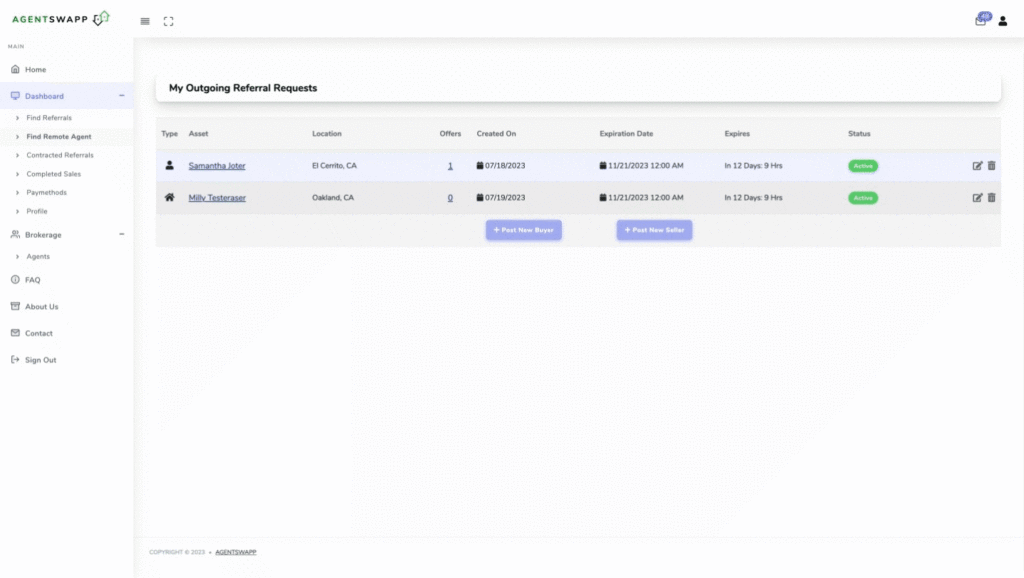
Task: Click the Post New Buyer button
Action: point(524,230)
